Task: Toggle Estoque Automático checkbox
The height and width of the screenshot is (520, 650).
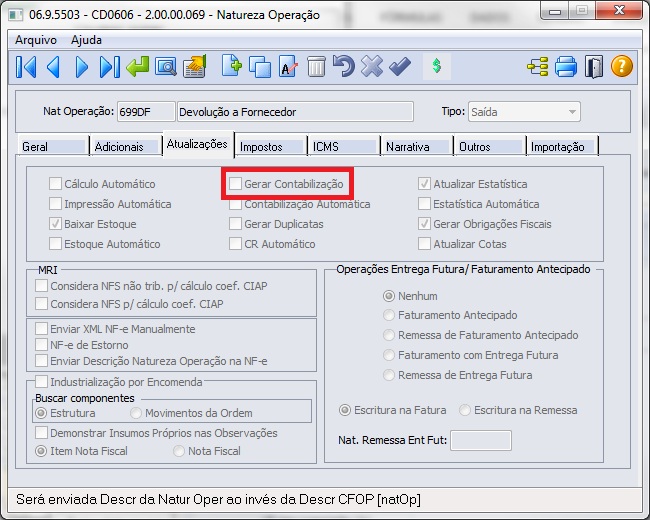Action: pos(55,243)
